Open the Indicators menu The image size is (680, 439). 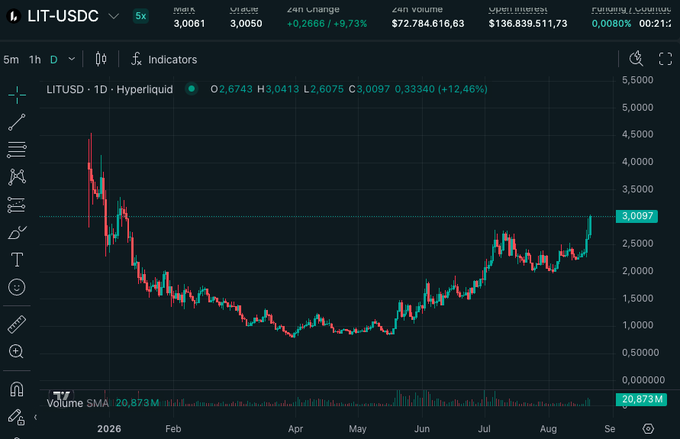pos(164,59)
